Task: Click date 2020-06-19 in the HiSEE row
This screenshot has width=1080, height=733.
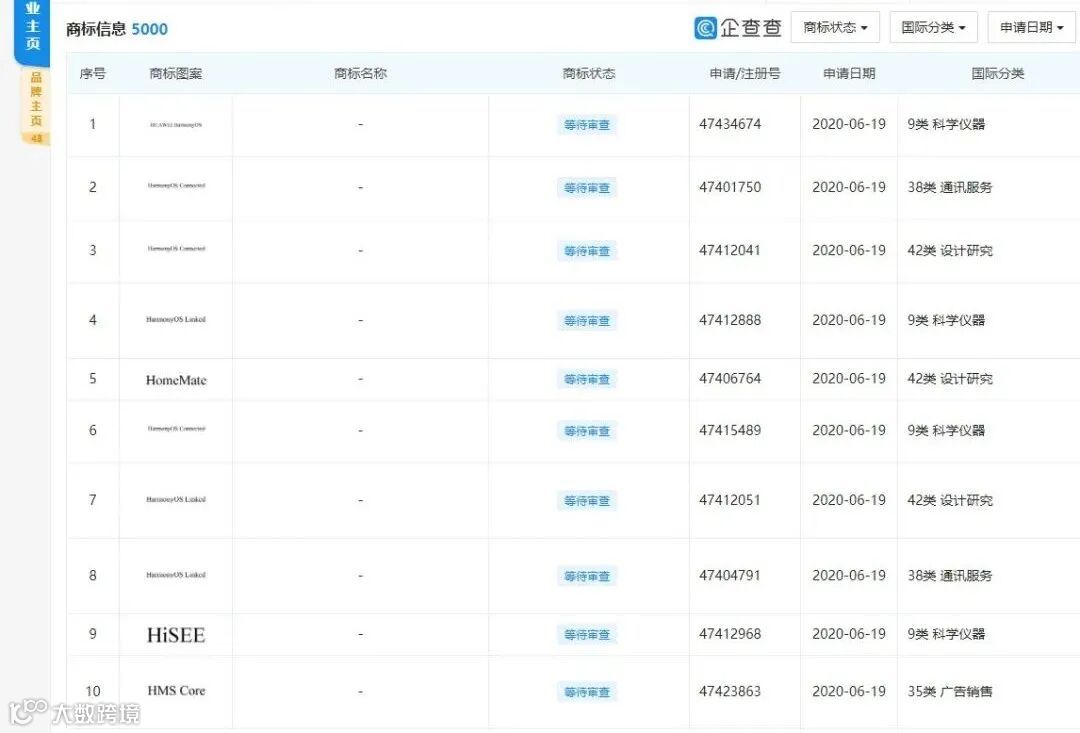Action: [x=849, y=634]
